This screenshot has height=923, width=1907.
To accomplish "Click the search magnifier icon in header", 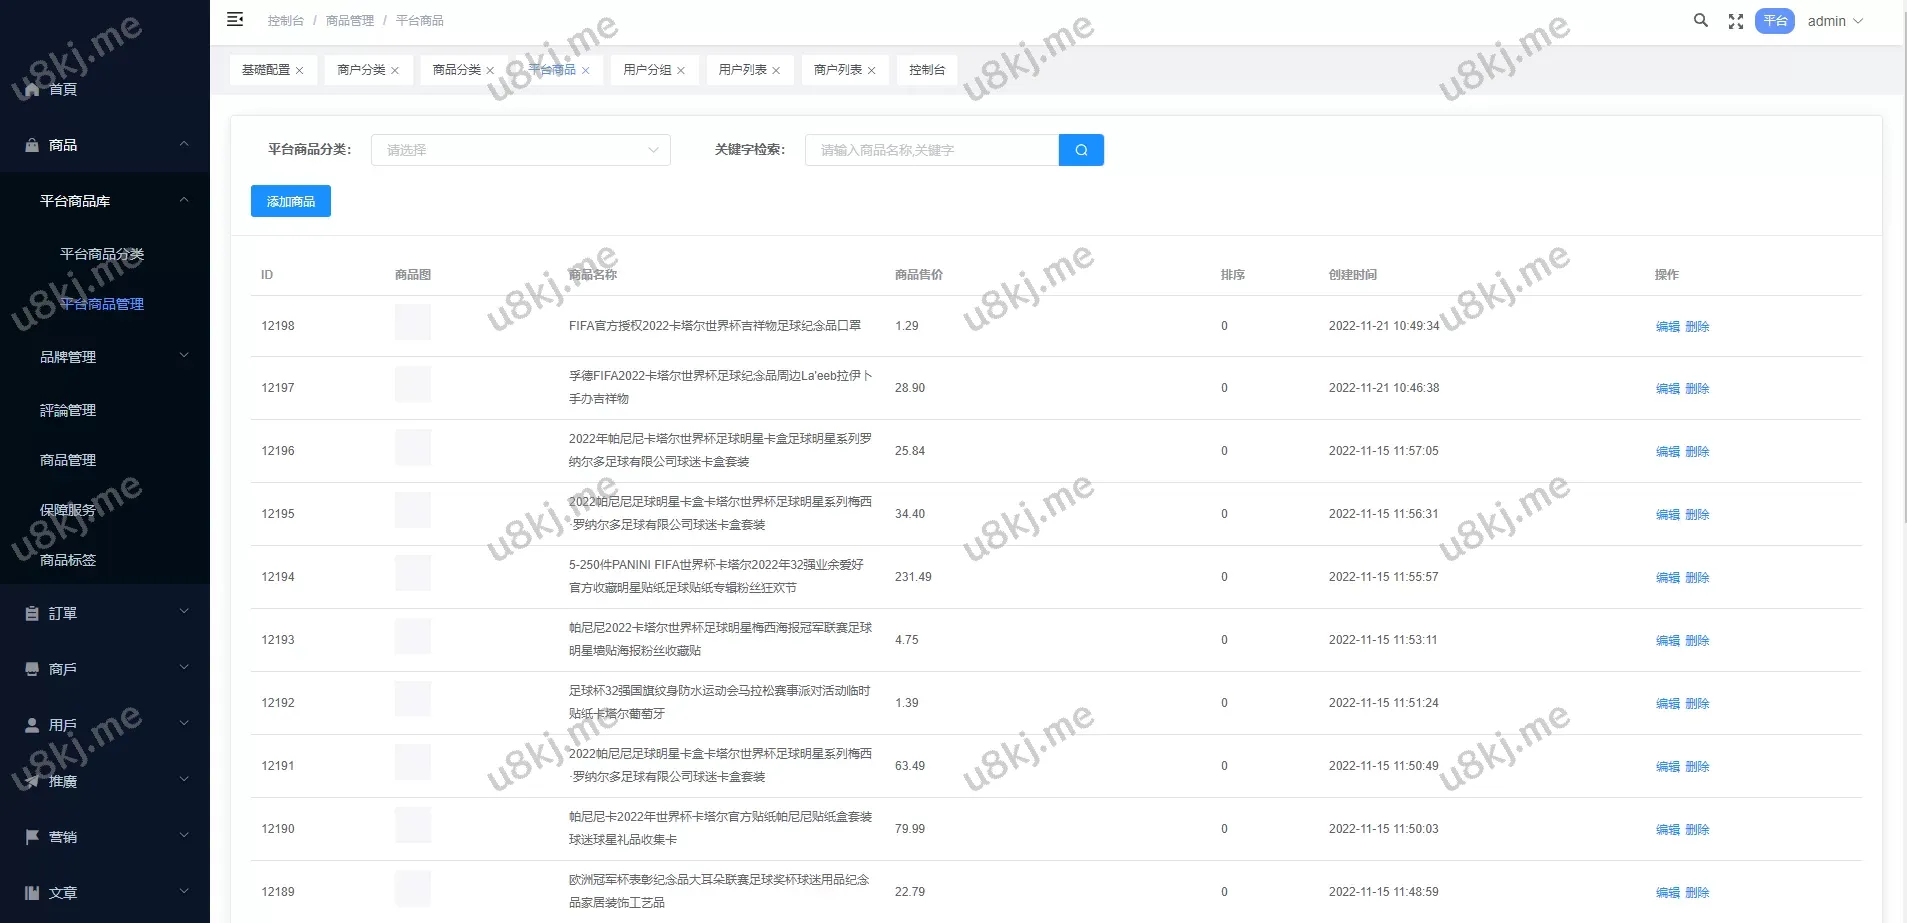I will [x=1700, y=21].
